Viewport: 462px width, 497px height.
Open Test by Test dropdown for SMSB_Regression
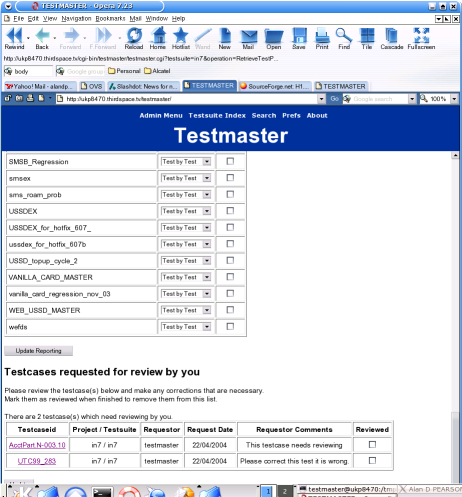click(x=186, y=162)
